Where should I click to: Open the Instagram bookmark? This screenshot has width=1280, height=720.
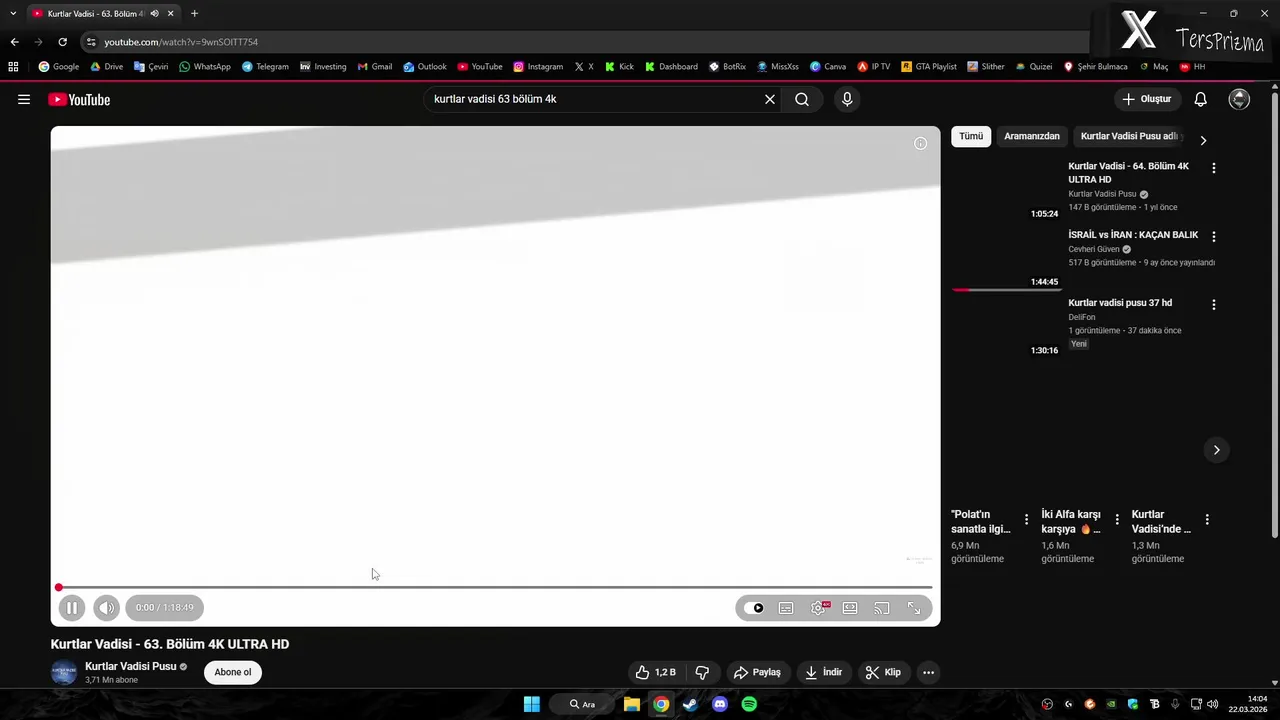coord(538,67)
